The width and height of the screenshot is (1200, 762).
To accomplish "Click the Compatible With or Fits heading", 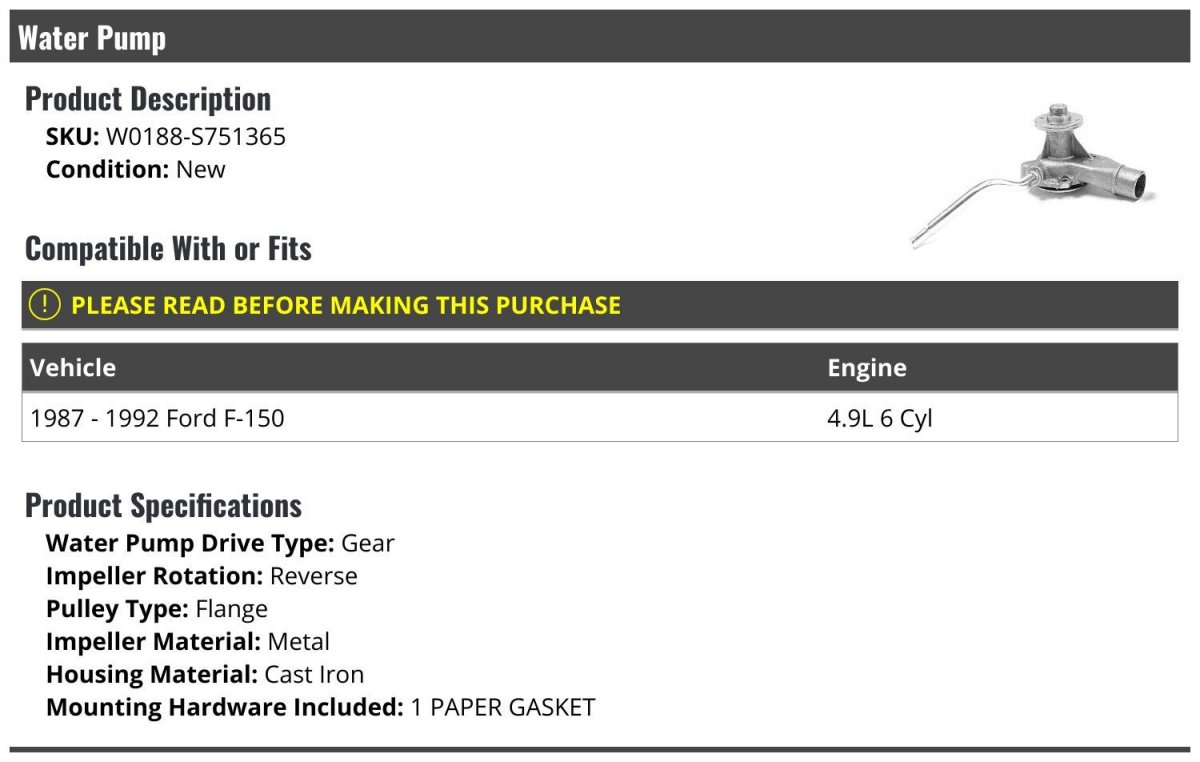I will [168, 248].
